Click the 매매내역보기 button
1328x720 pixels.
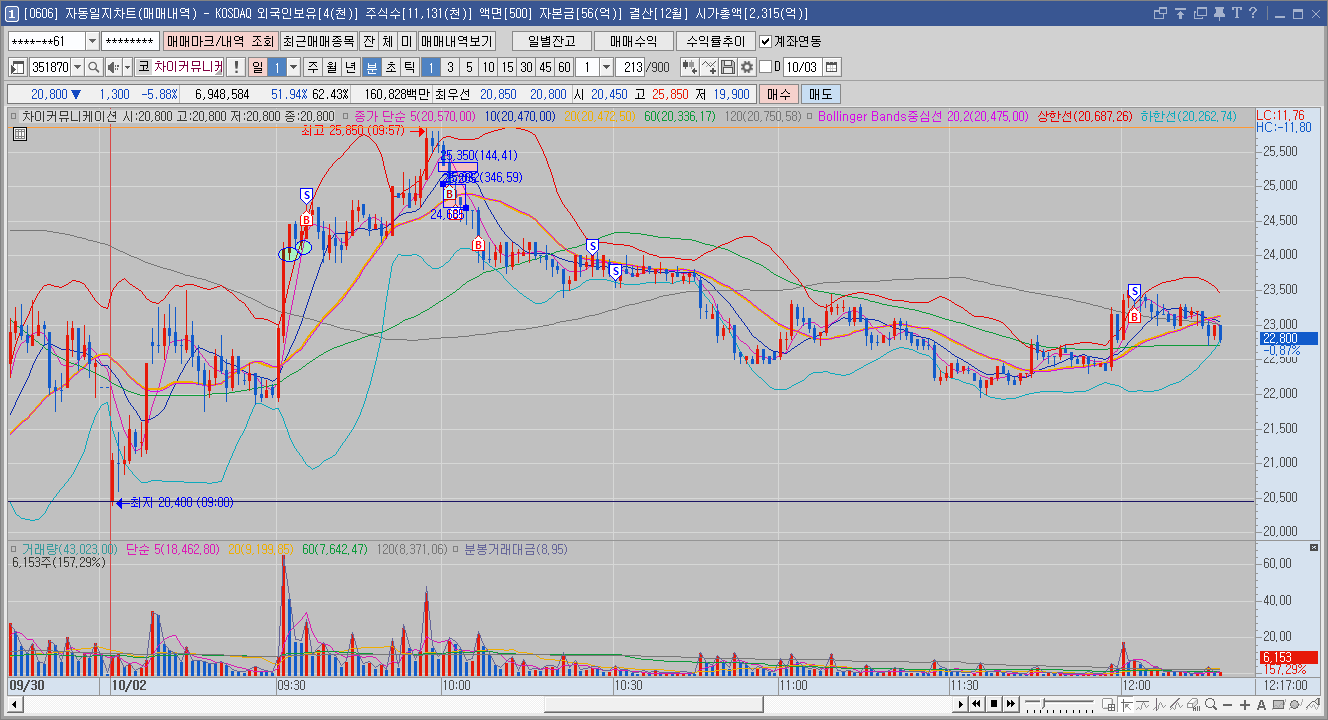tap(456, 41)
